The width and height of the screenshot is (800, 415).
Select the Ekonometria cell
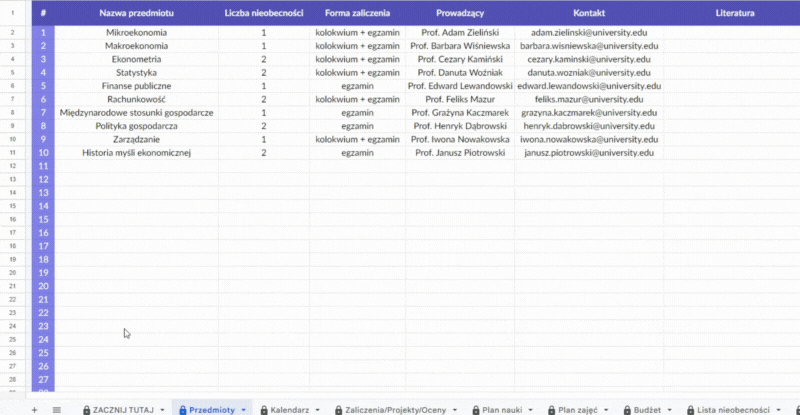pyautogui.click(x=136, y=59)
